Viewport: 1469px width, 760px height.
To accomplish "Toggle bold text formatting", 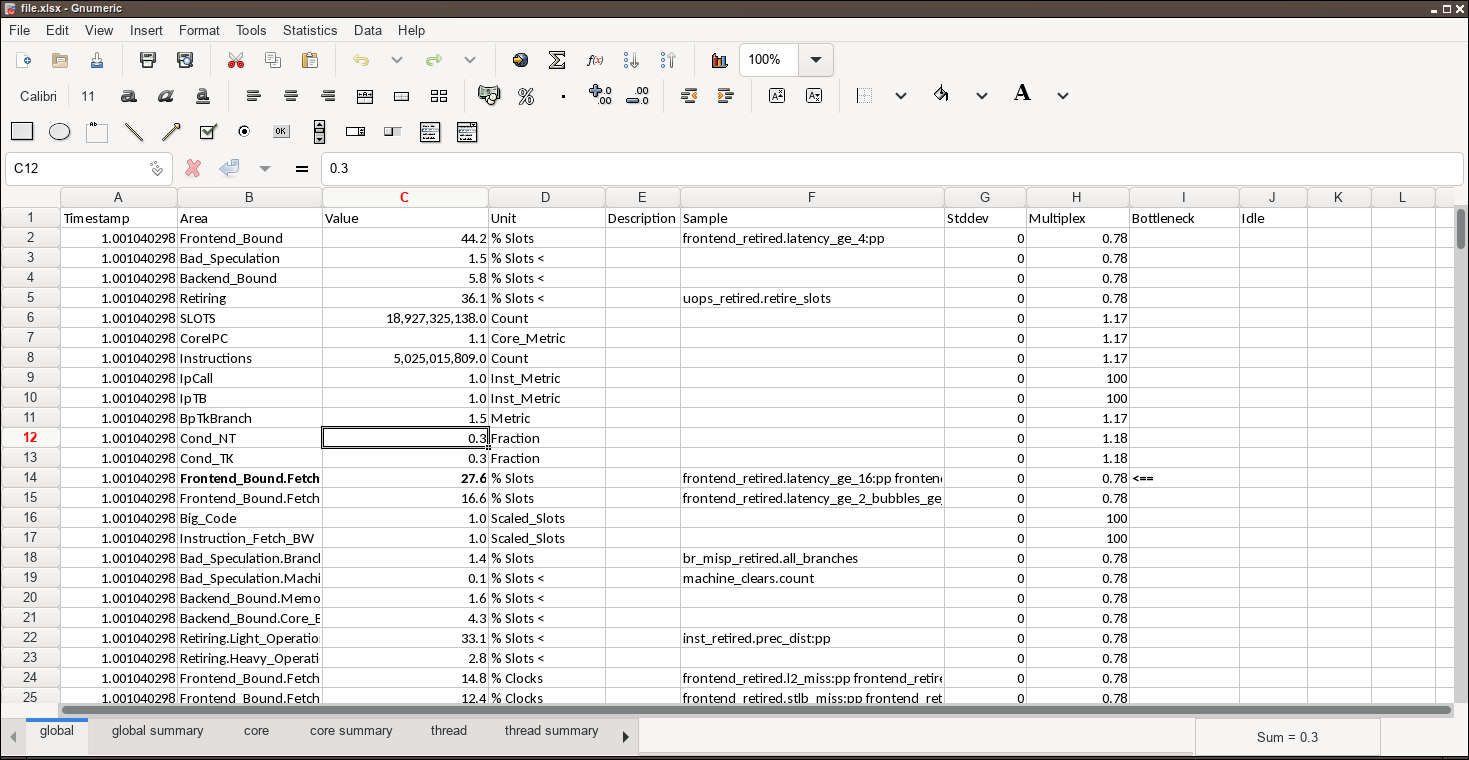I will tap(128, 96).
